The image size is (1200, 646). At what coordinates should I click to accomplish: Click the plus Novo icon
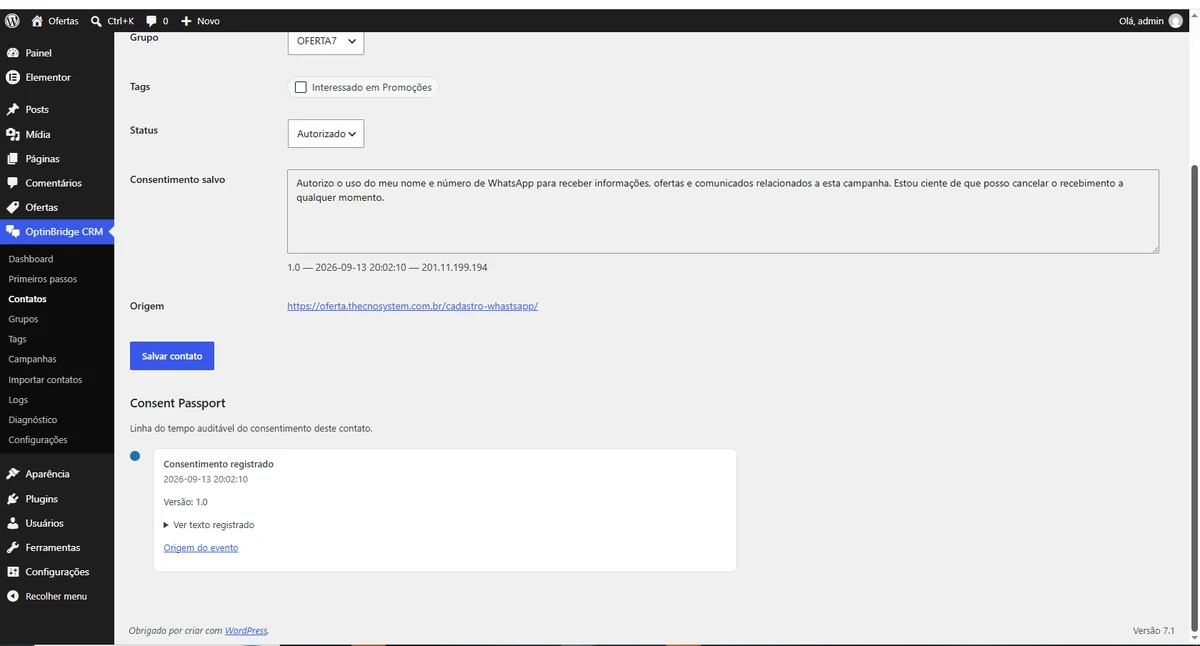coord(186,20)
